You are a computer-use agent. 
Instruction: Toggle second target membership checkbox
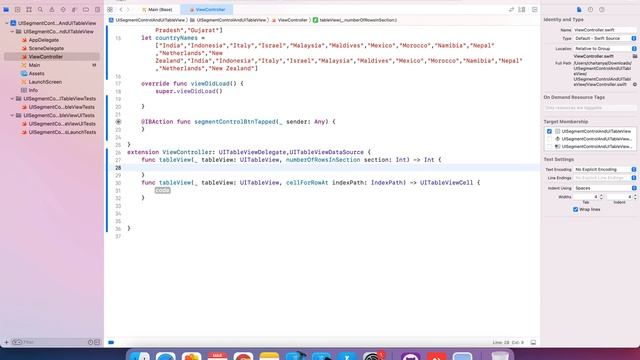click(549, 139)
